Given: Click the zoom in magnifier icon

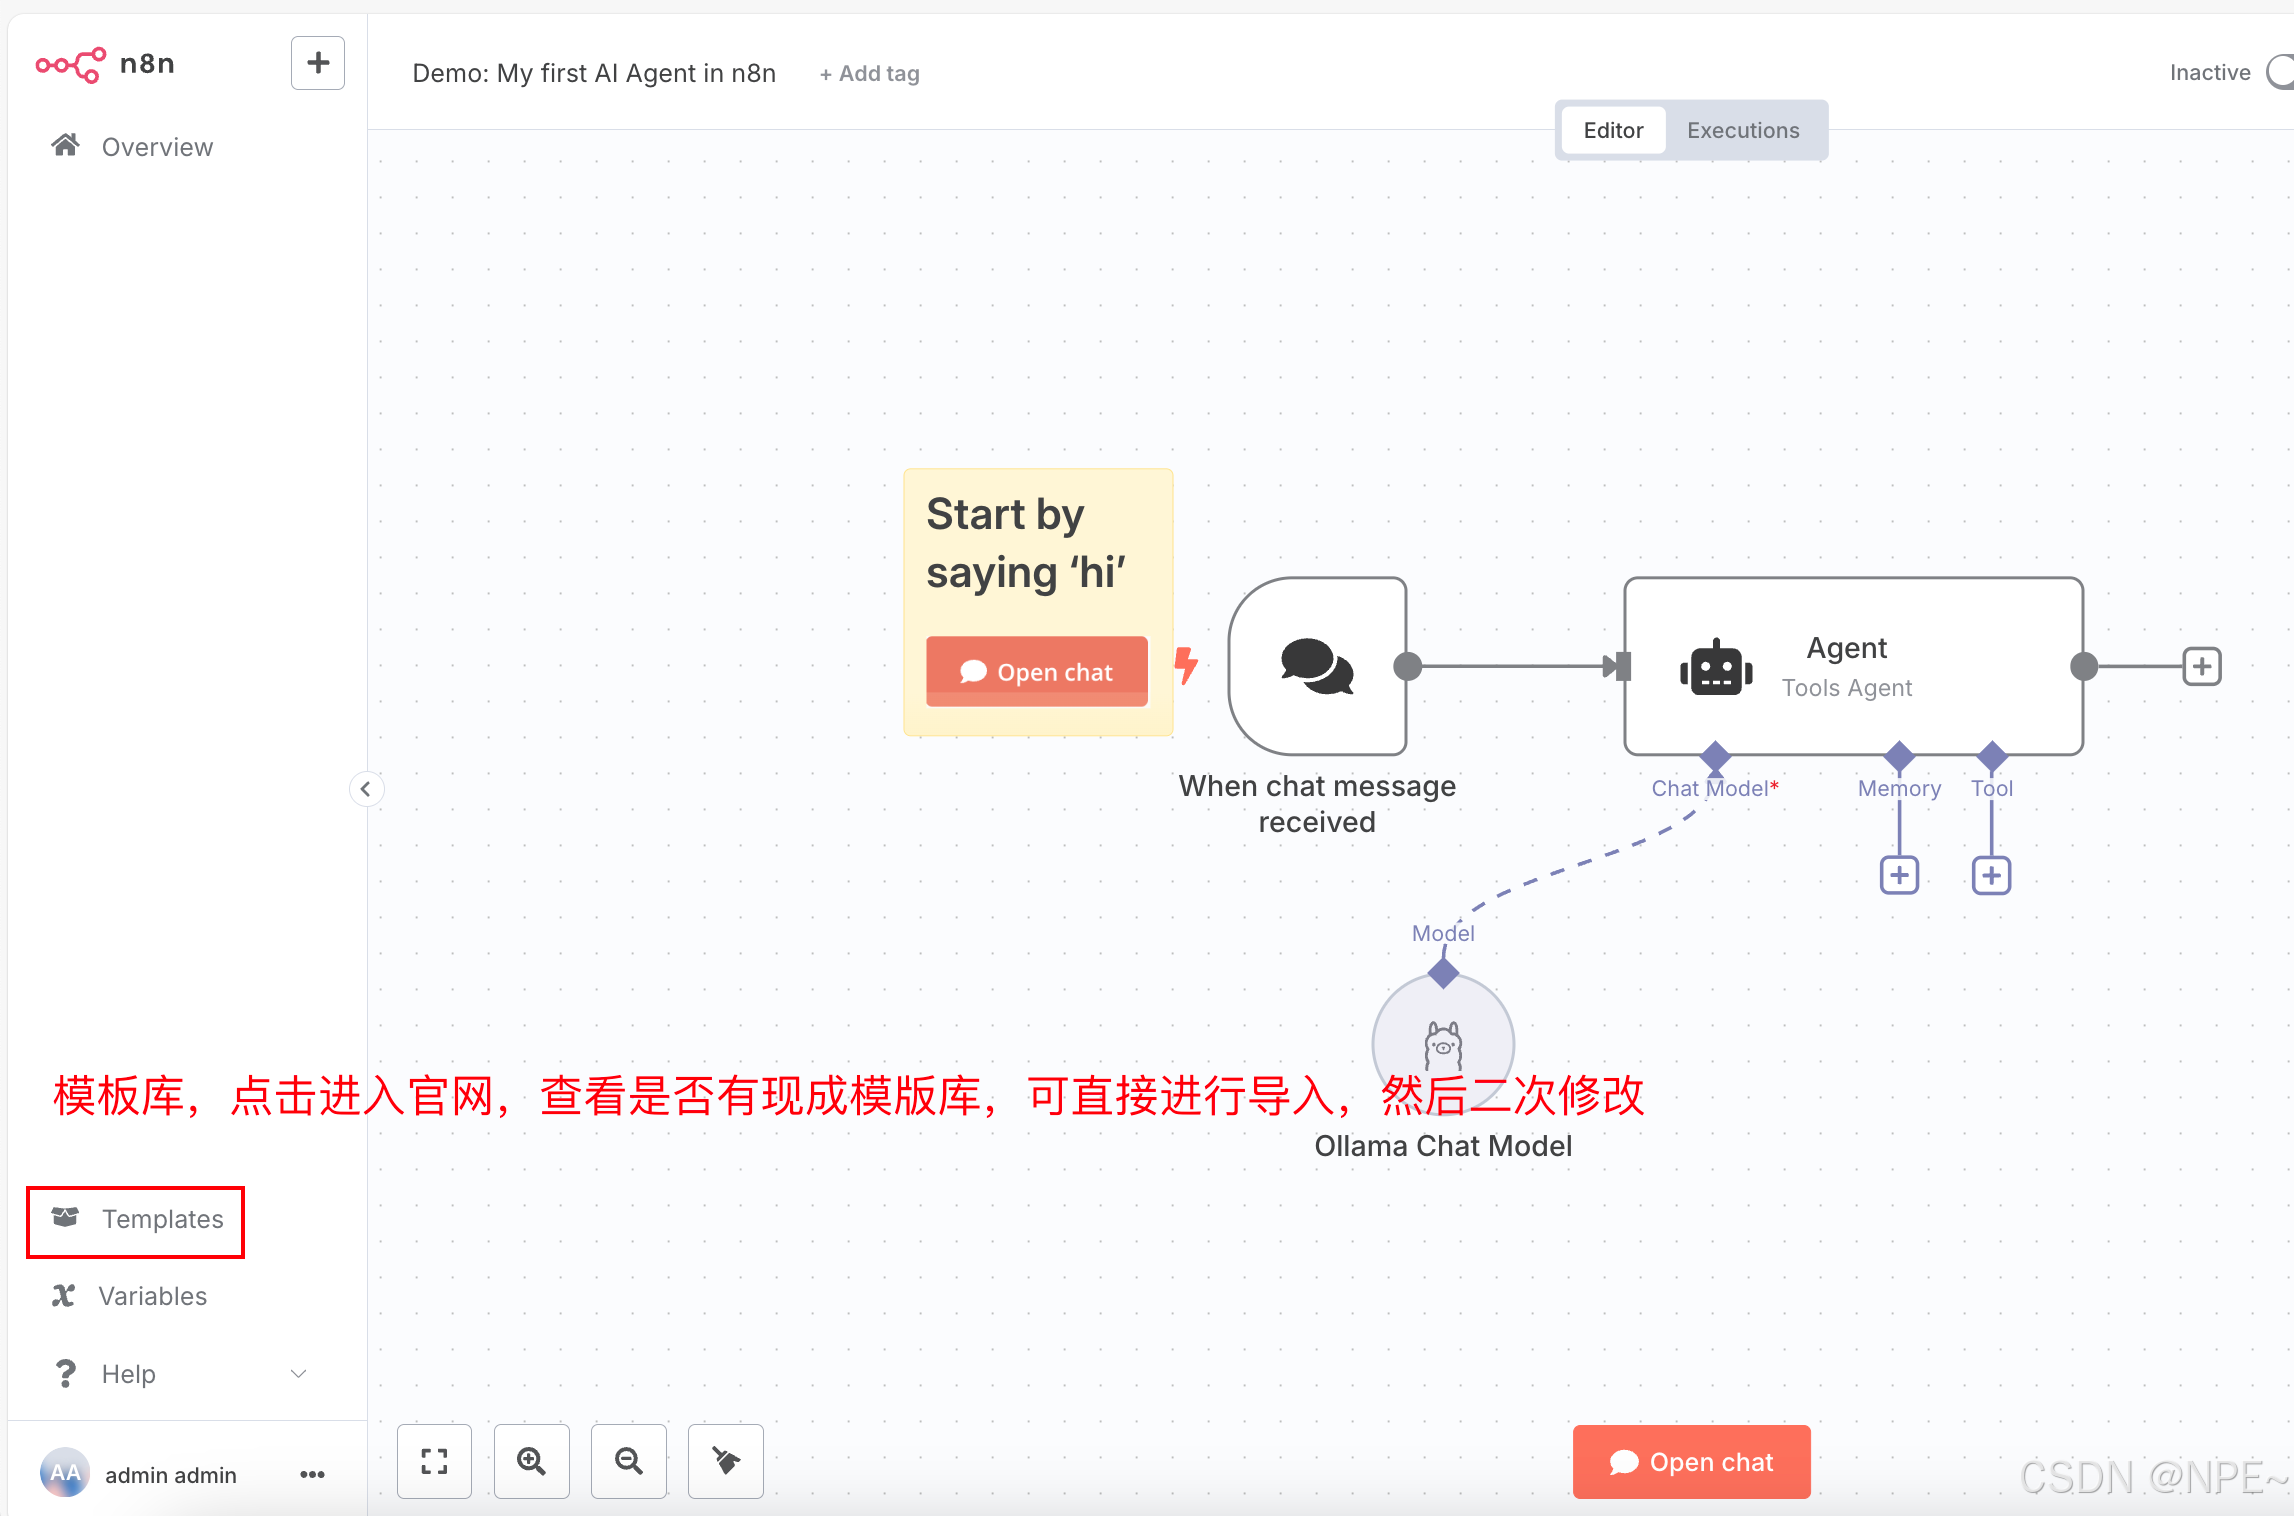Looking at the screenshot, I should pos(531,1461).
